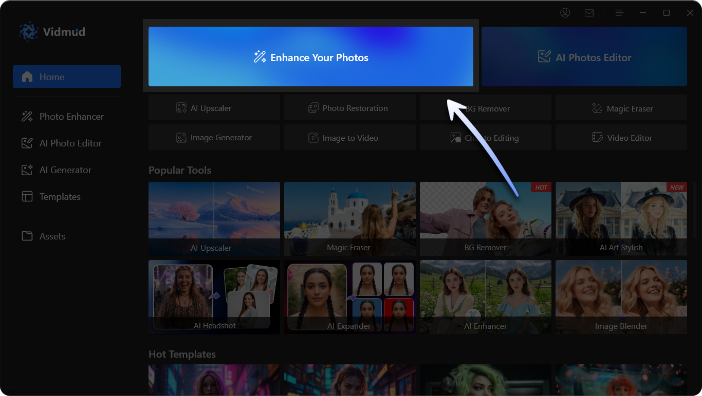Click the Video Editor button icon
Screen dimensions: 702x396
[x=597, y=137]
